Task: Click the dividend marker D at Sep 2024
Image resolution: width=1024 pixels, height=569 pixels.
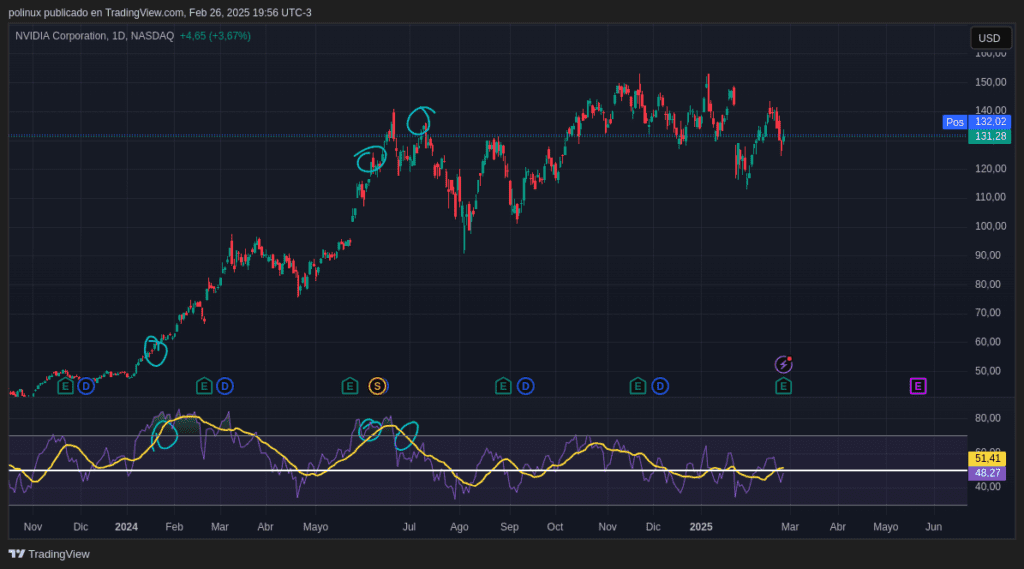Action: point(526,386)
